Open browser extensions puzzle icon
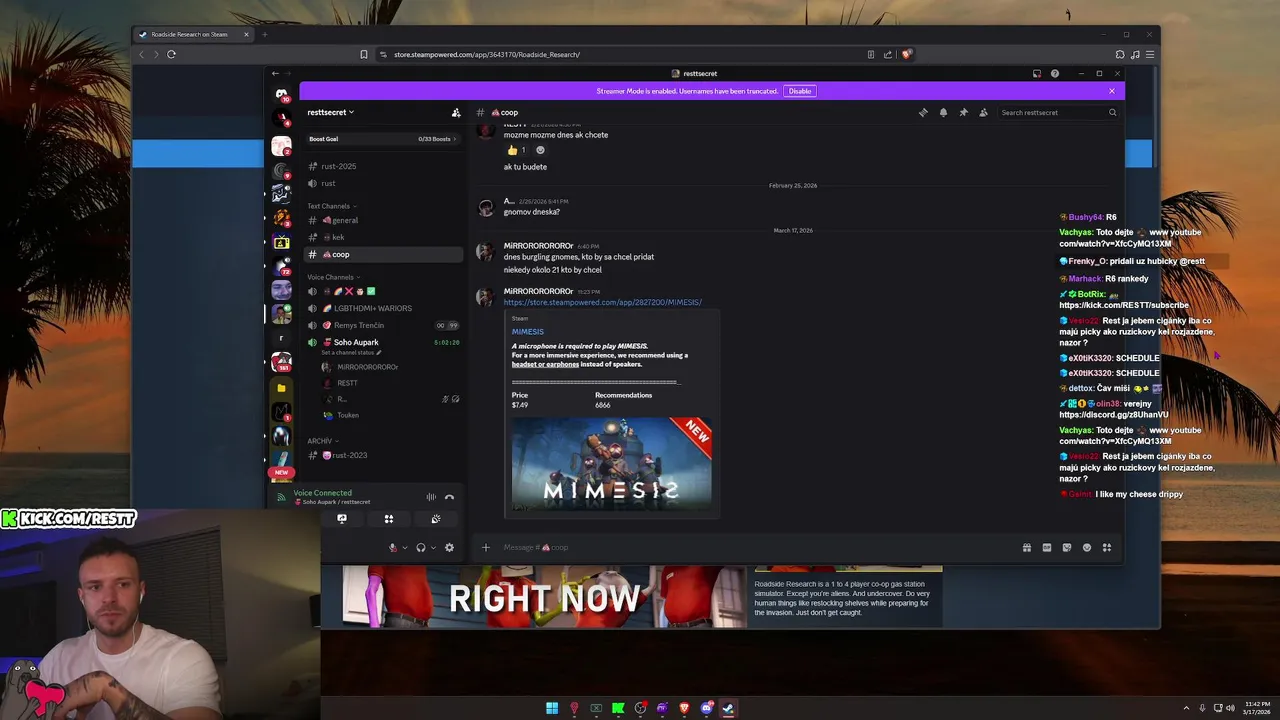 coord(1120,54)
